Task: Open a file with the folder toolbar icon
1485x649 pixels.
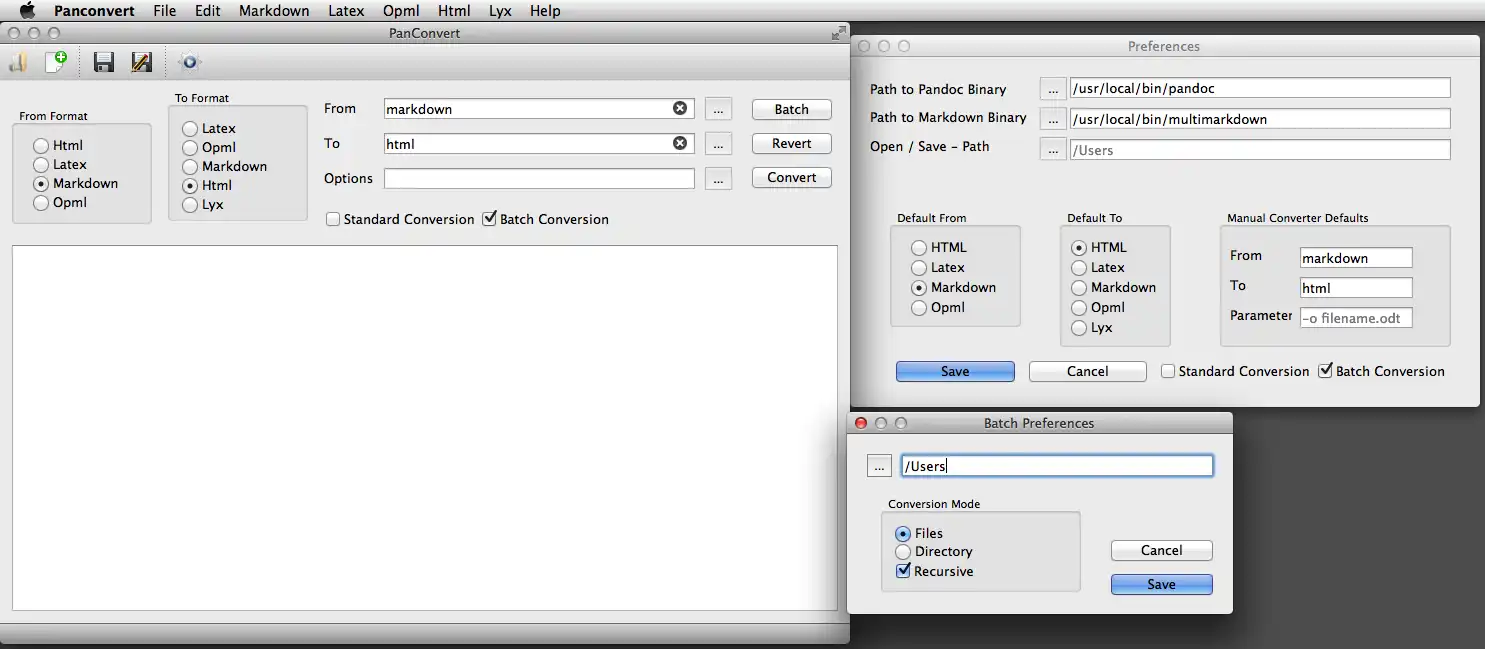Action: [x=17, y=63]
